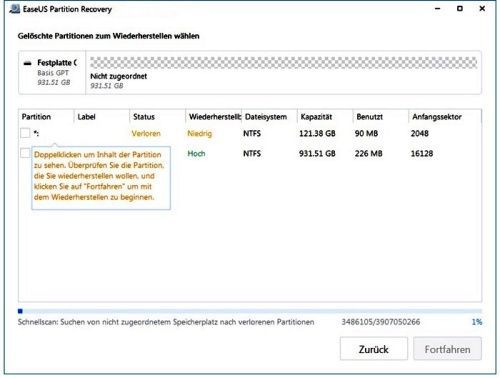Check the 931.51 GB partition checkbox

[25, 153]
